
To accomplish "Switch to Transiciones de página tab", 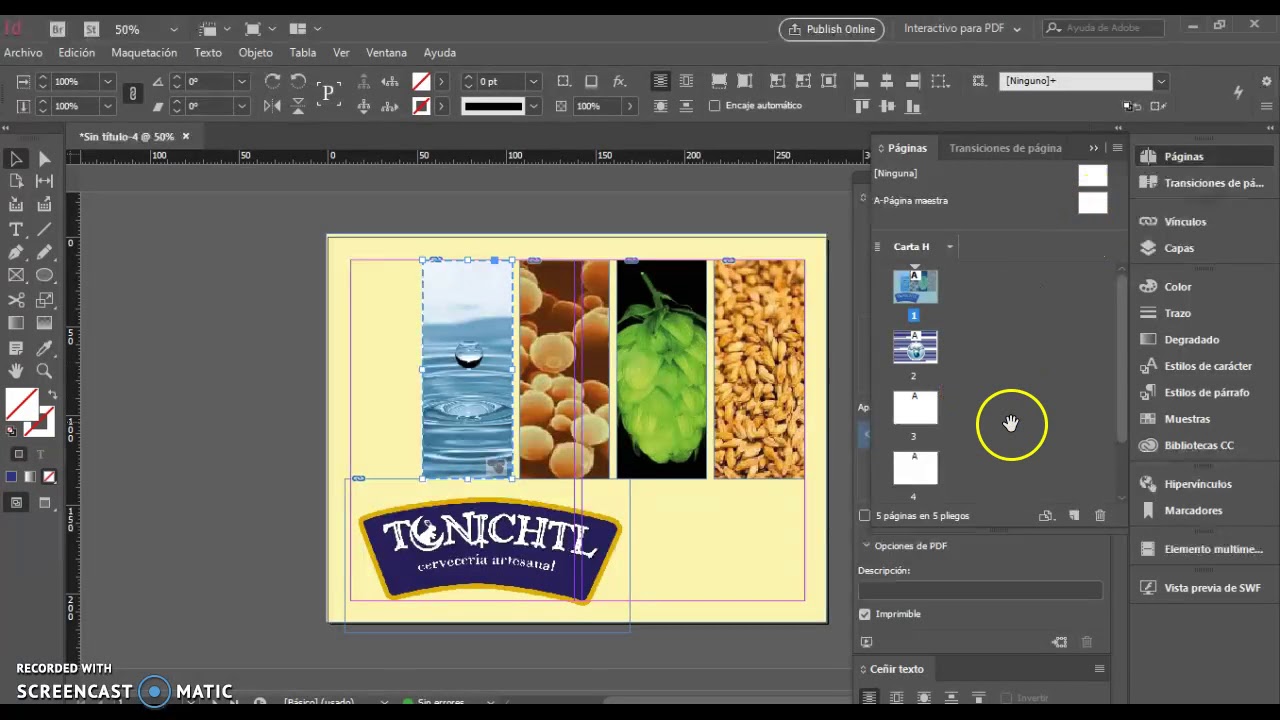I will pyautogui.click(x=1005, y=148).
